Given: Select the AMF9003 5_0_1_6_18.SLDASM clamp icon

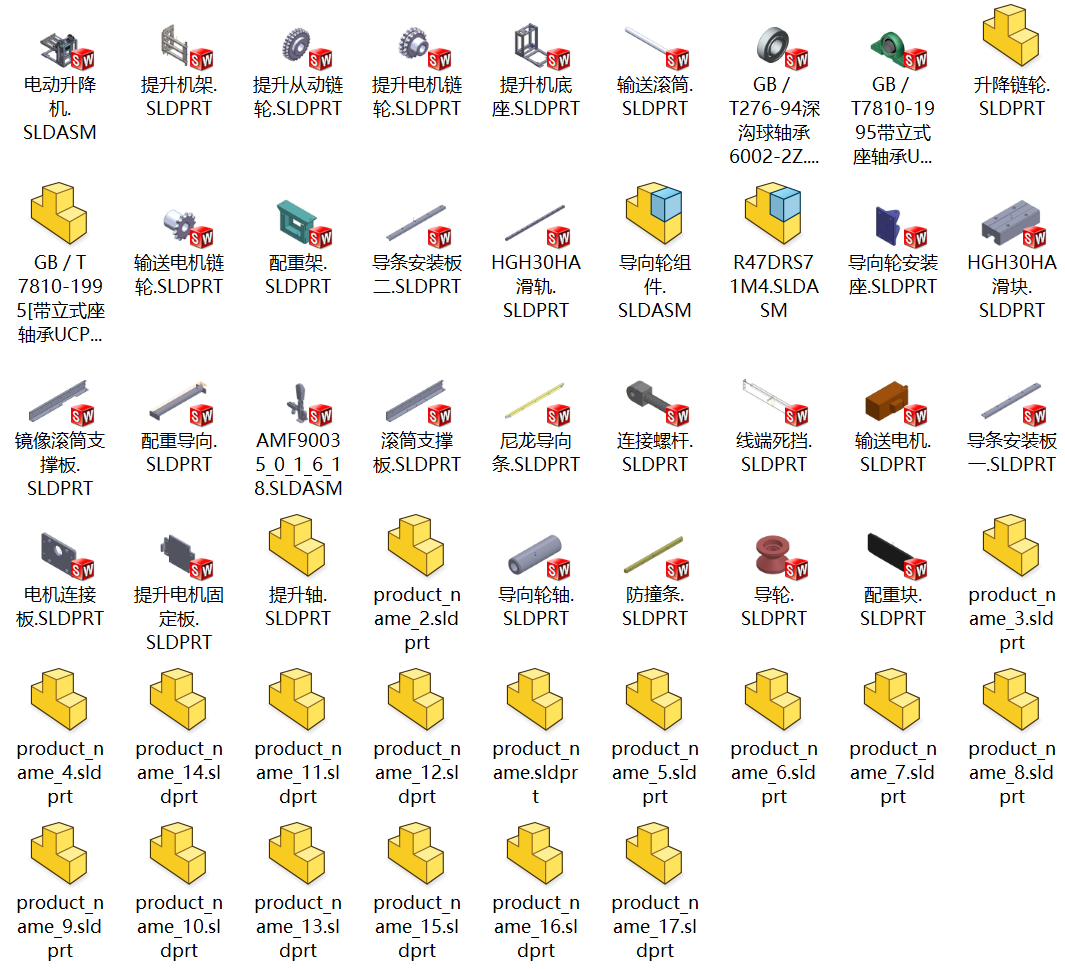Looking at the screenshot, I should 309,404.
